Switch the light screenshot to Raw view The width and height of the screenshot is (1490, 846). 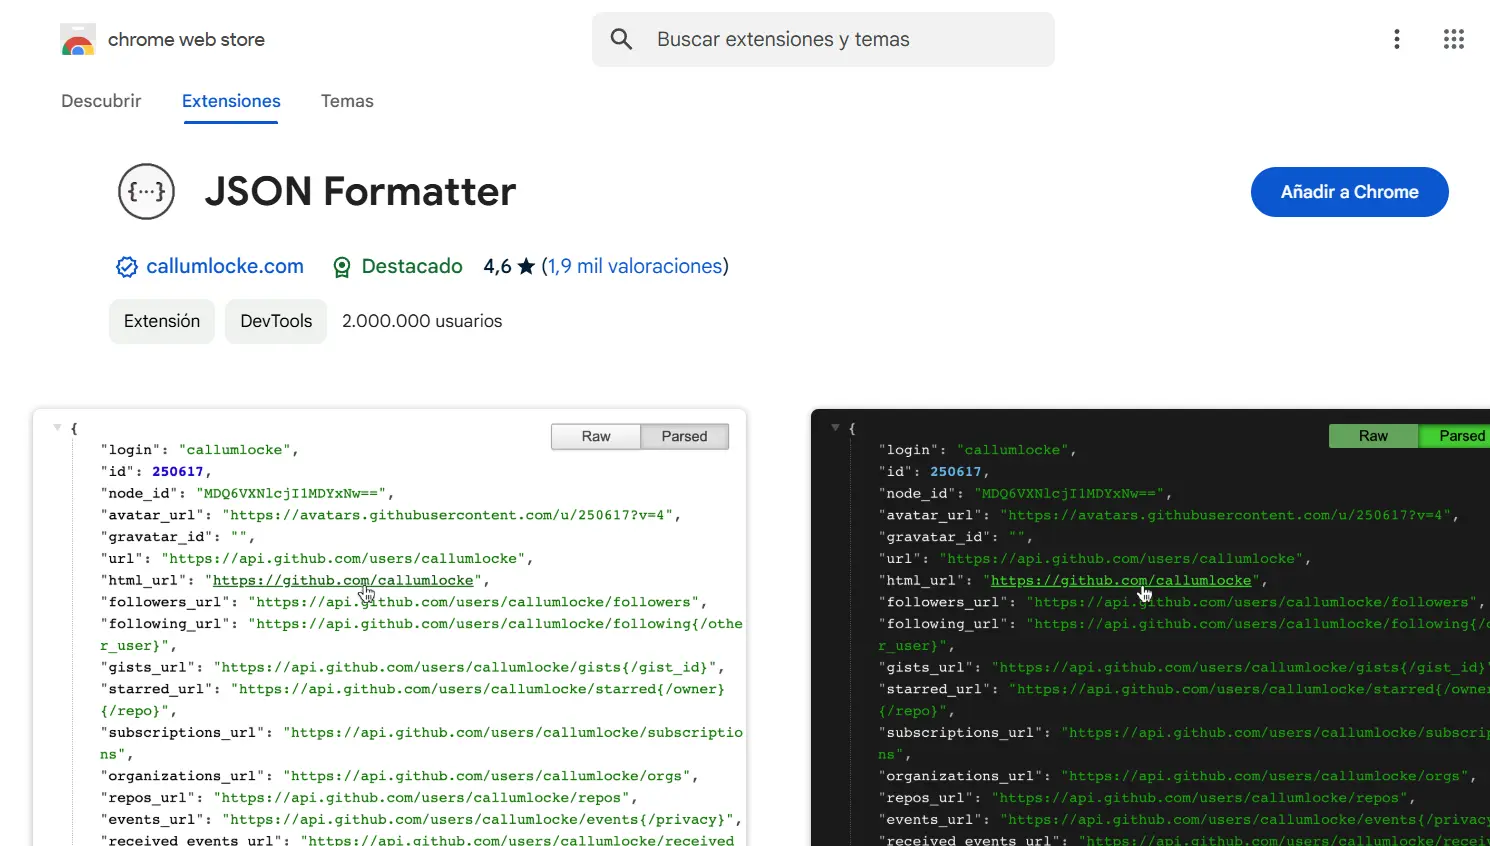point(595,436)
